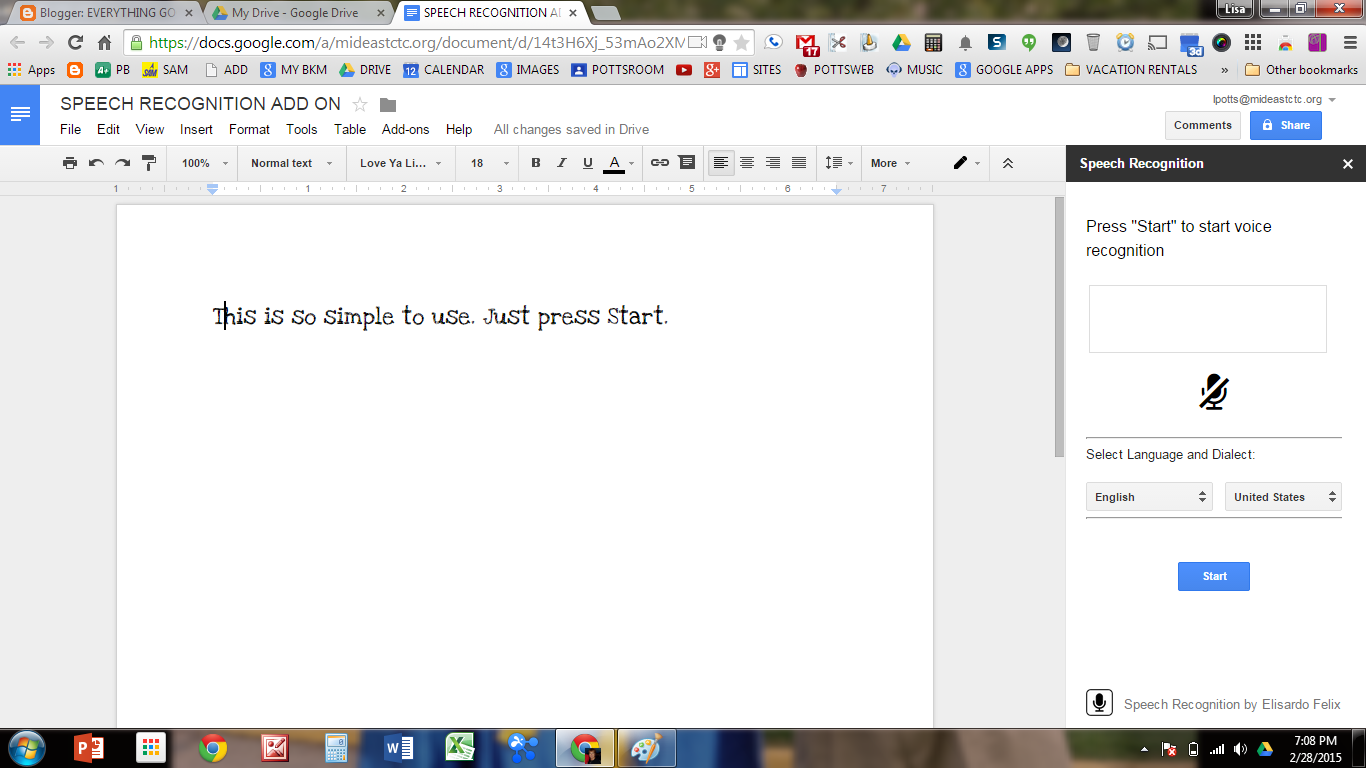The width and height of the screenshot is (1366, 768).
Task: Toggle underline formatting
Action: pyautogui.click(x=588, y=163)
